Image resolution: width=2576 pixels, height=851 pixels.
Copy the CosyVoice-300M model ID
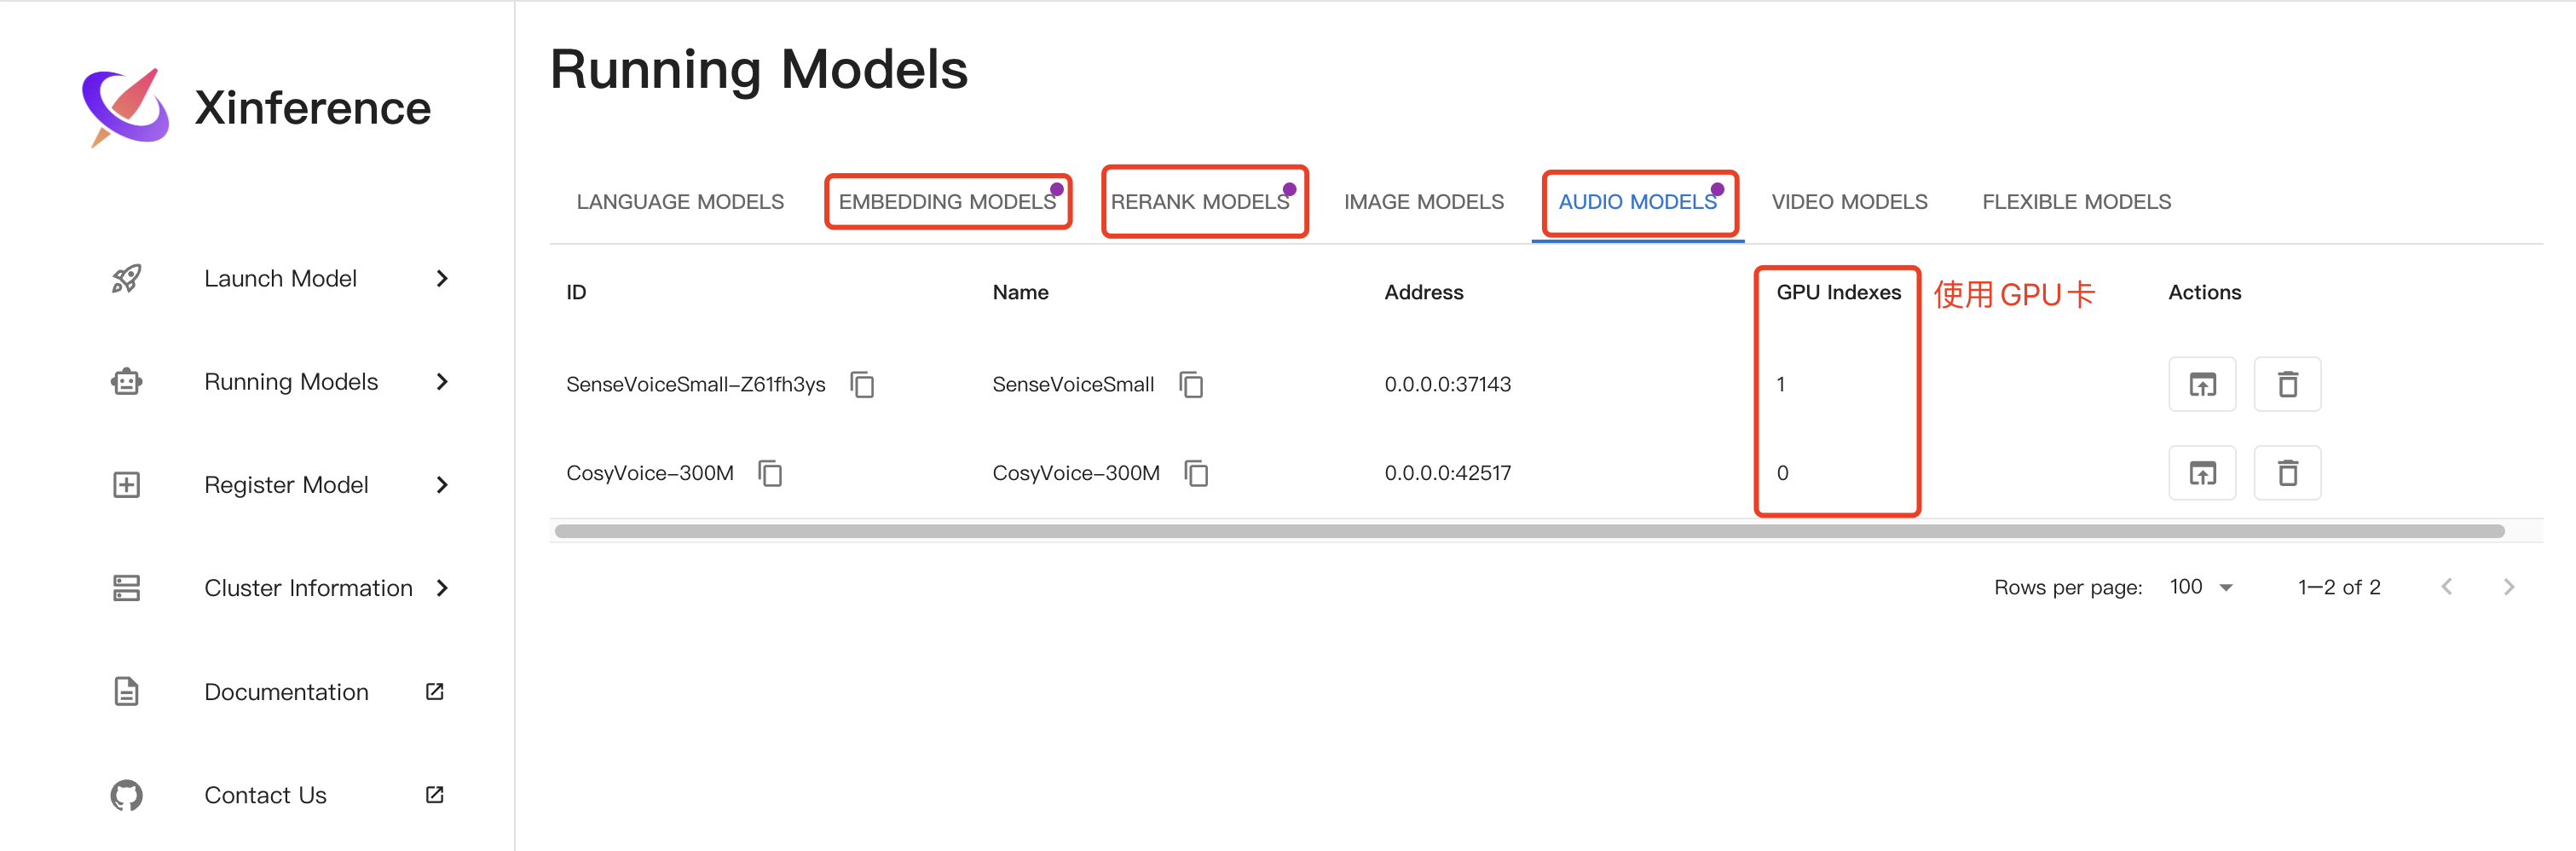[x=770, y=473]
